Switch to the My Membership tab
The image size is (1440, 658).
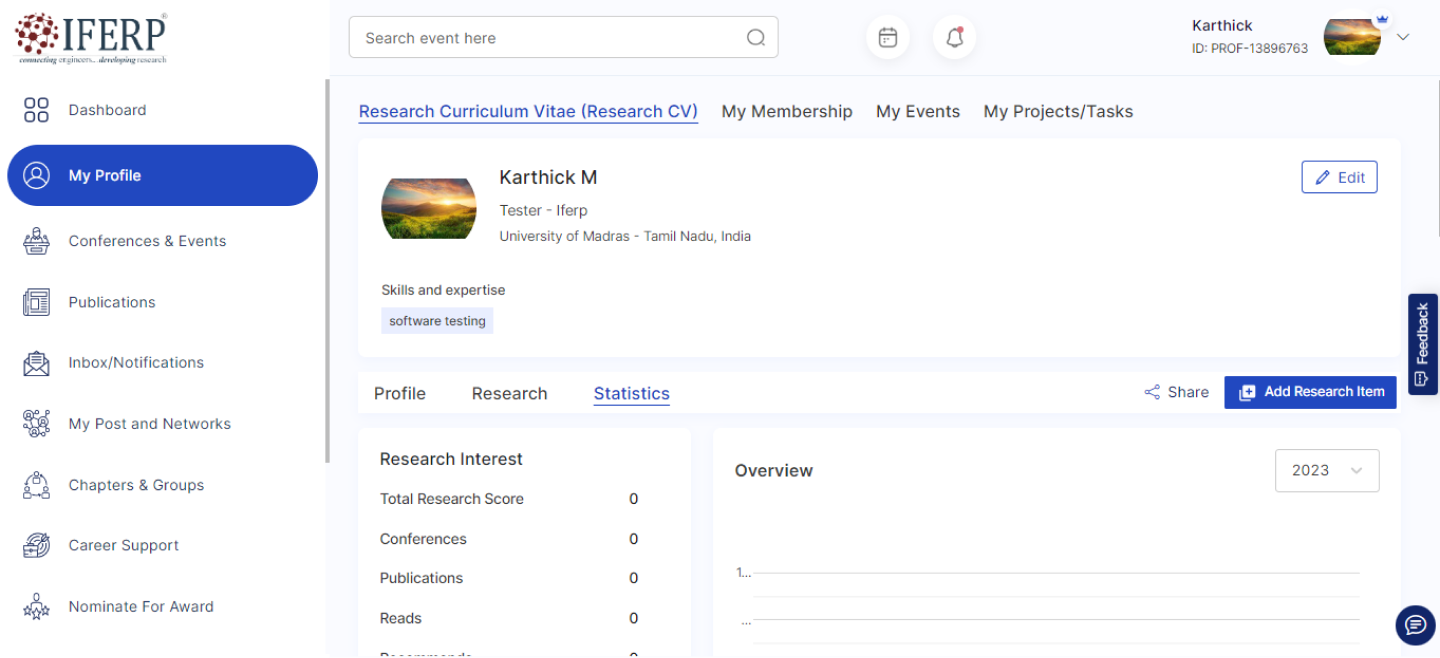787,112
